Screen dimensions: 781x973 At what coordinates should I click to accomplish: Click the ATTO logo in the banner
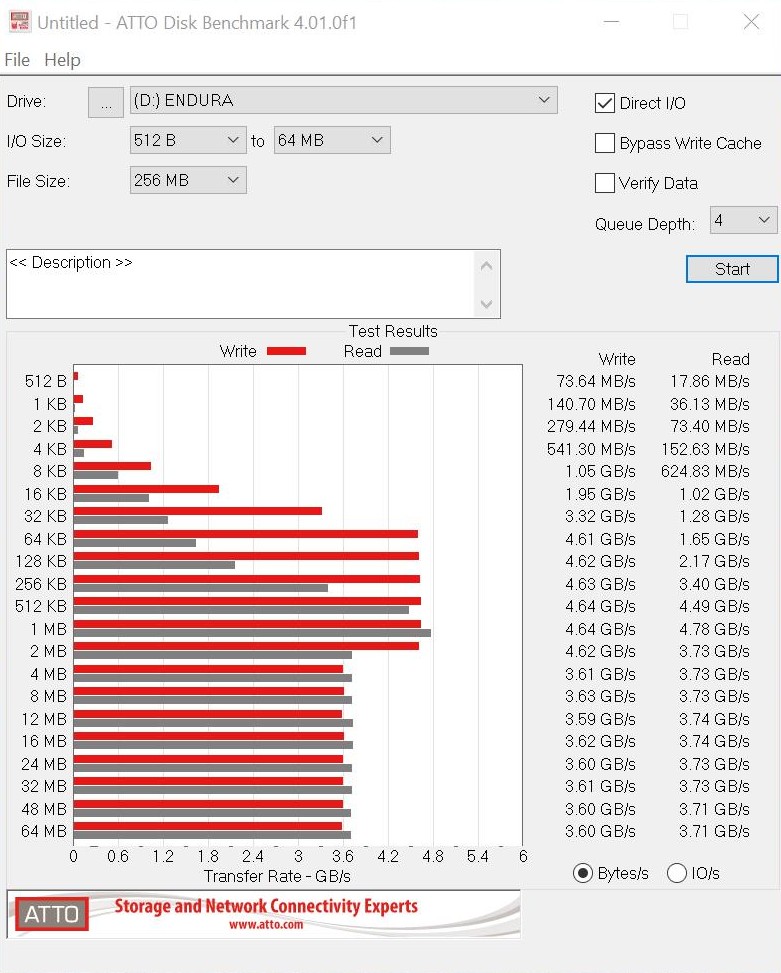pyautogui.click(x=51, y=913)
